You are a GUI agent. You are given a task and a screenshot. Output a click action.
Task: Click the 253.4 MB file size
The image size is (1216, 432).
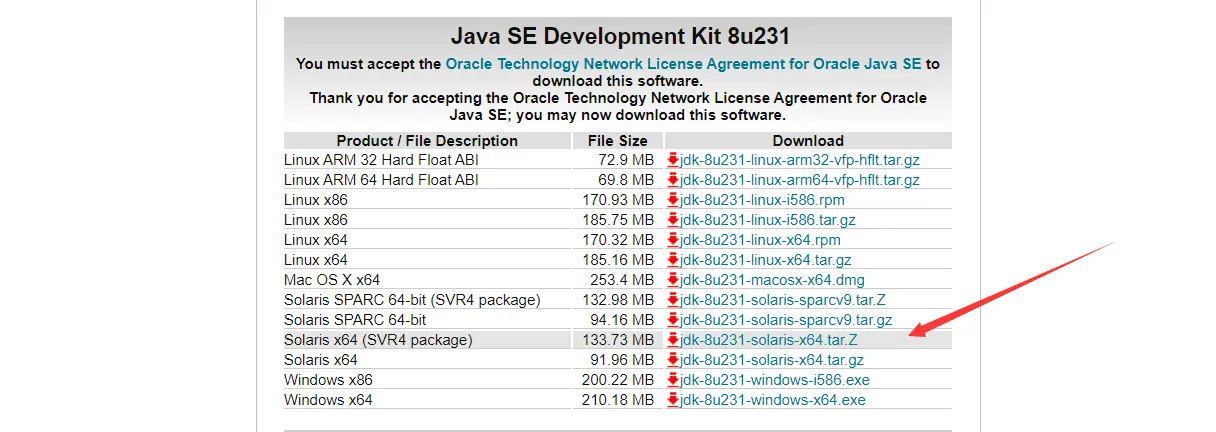[x=622, y=280]
